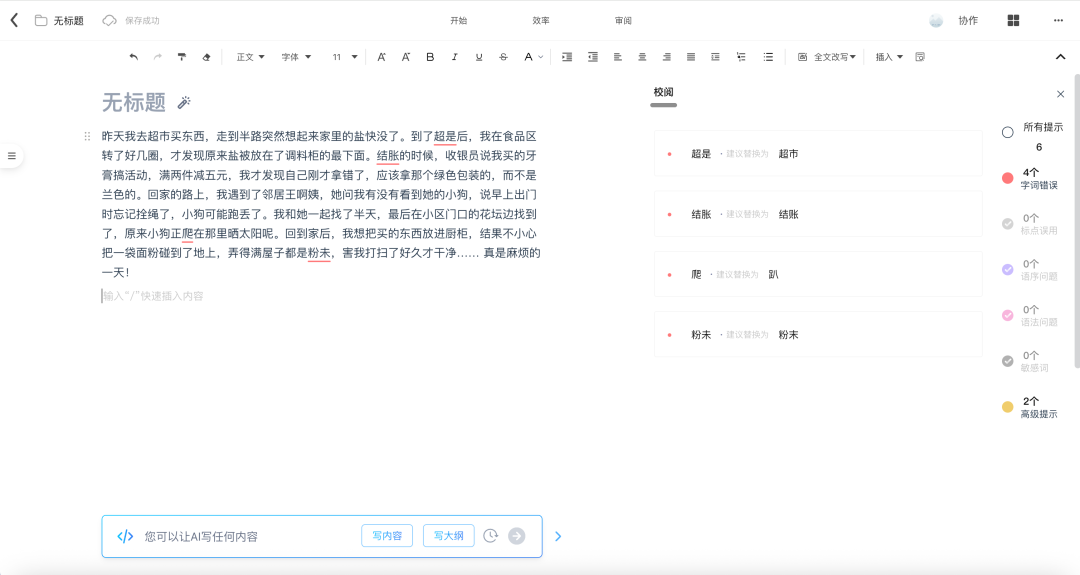Select the 校阅 panel tab
The image size is (1080, 575).
663,92
